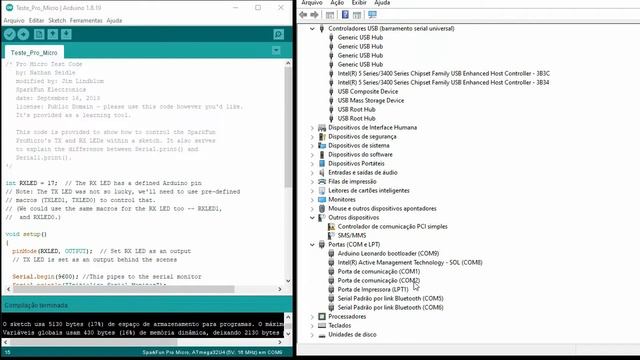The width and height of the screenshot is (640, 360).
Task: Select Arduino Leonardo bootloader (COM9)
Action: 388,253
